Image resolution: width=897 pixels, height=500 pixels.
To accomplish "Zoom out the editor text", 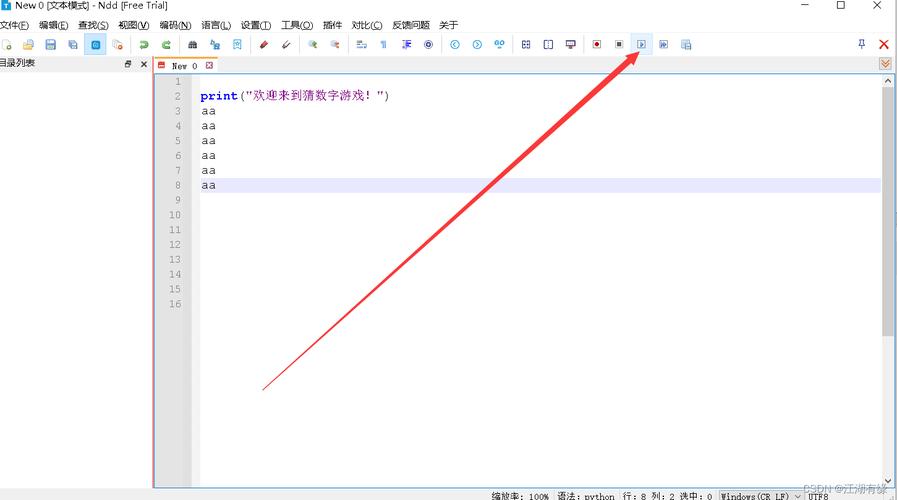I will pos(335,45).
